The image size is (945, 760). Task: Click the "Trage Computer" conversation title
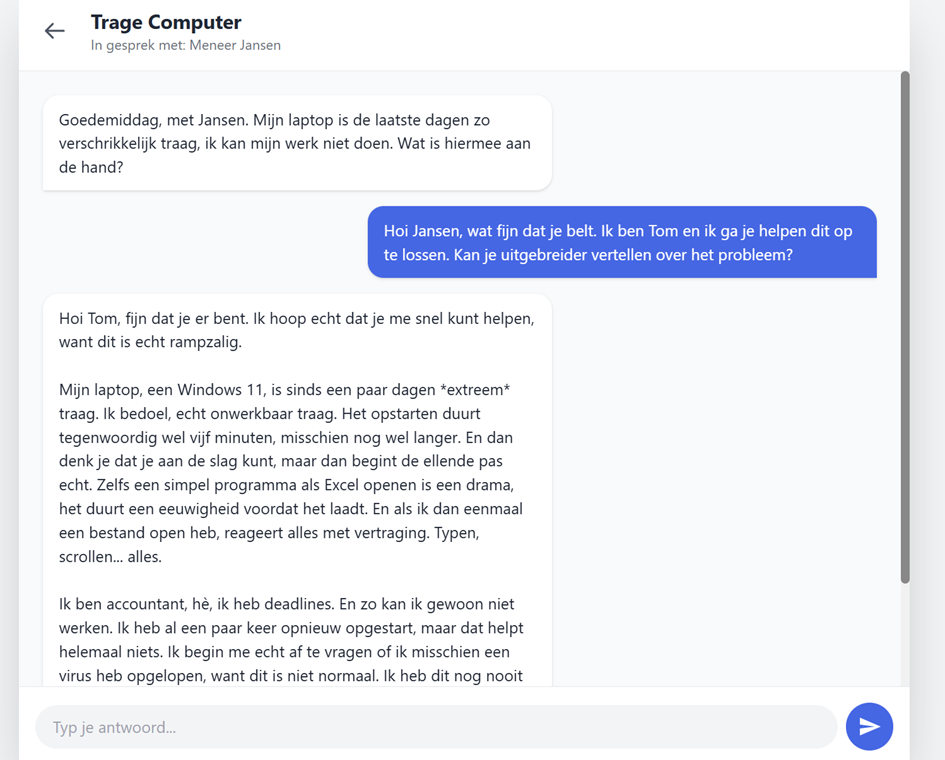166,22
